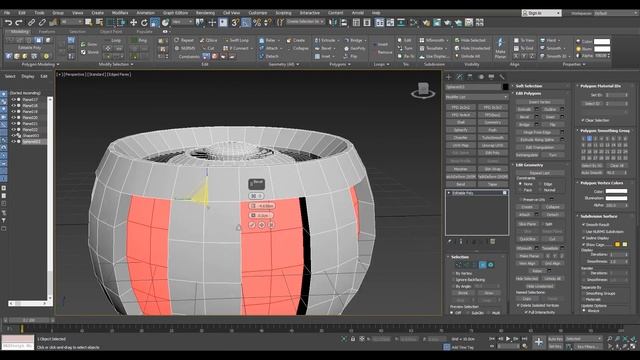Image resolution: width=640 pixels, height=360 pixels.
Task: Toggle Use NURMS Subdivision checkbox
Action: 584,231
